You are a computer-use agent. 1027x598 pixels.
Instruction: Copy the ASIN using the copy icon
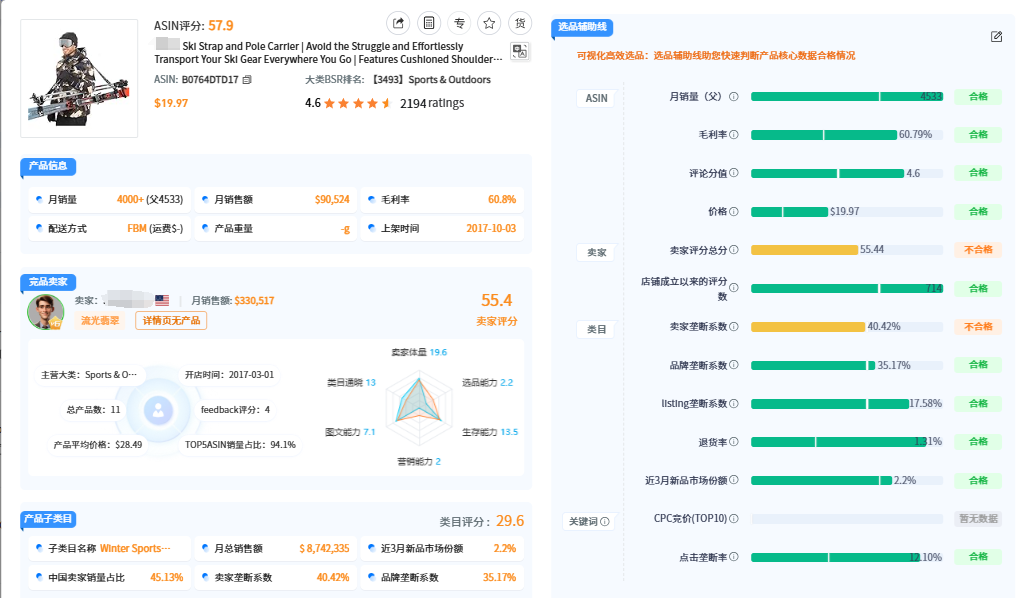coord(248,80)
